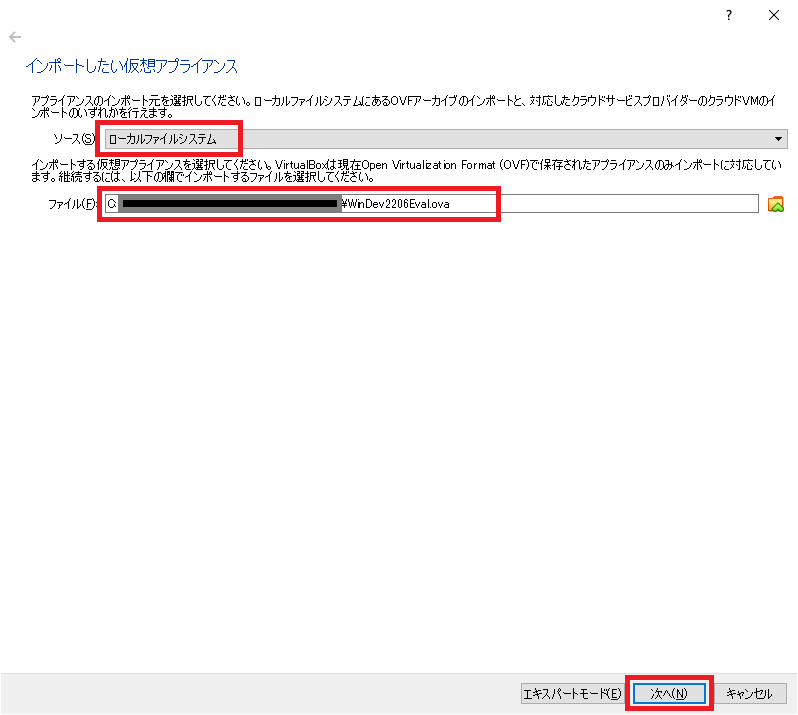This screenshot has height=715, width=798.
Task: Switch to エキスパートモード(E)
Action: pos(572,694)
